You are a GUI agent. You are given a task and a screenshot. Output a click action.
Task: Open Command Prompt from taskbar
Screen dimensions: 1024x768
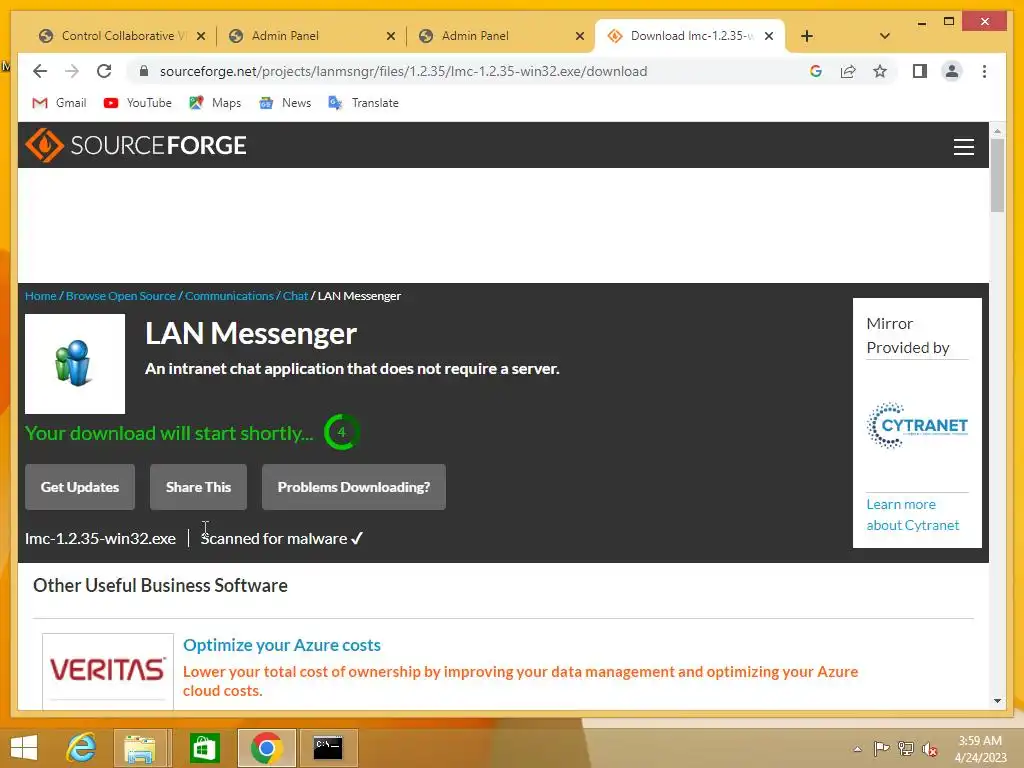click(x=328, y=748)
